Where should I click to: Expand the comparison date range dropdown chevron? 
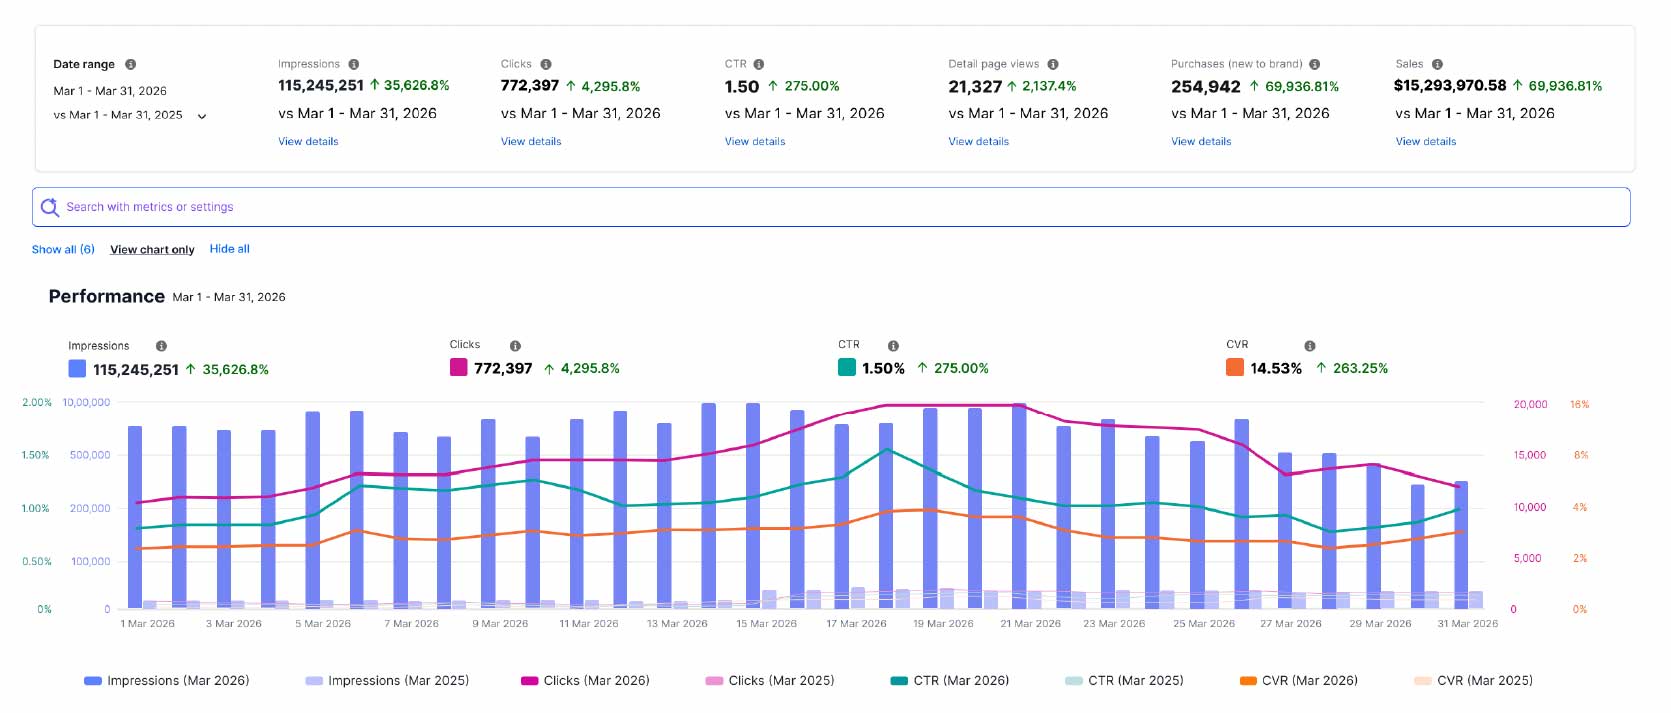(202, 116)
